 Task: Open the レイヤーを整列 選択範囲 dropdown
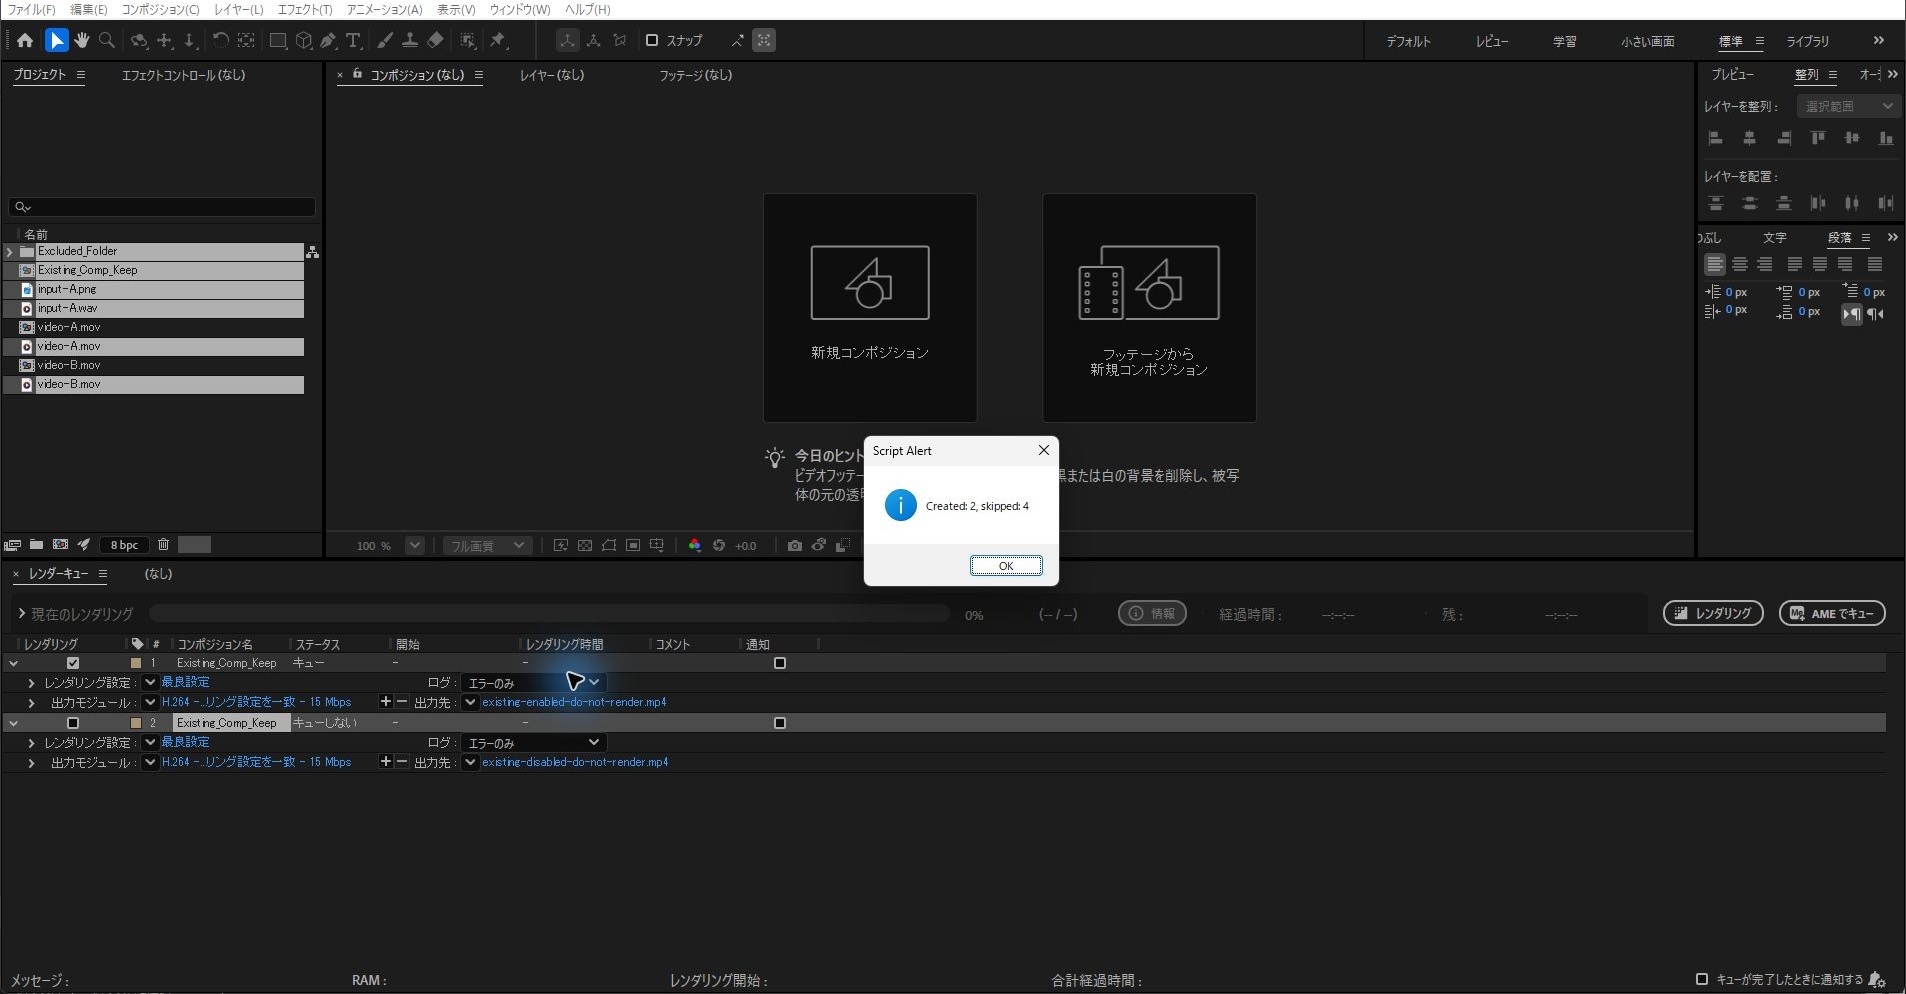tap(1848, 106)
